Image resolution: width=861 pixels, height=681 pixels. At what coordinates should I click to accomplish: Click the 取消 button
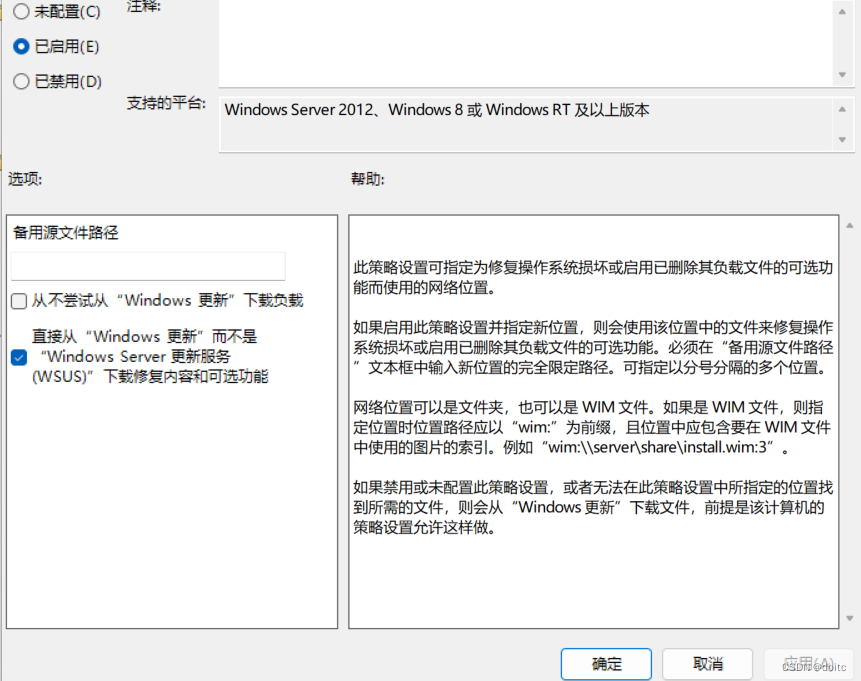(x=707, y=664)
